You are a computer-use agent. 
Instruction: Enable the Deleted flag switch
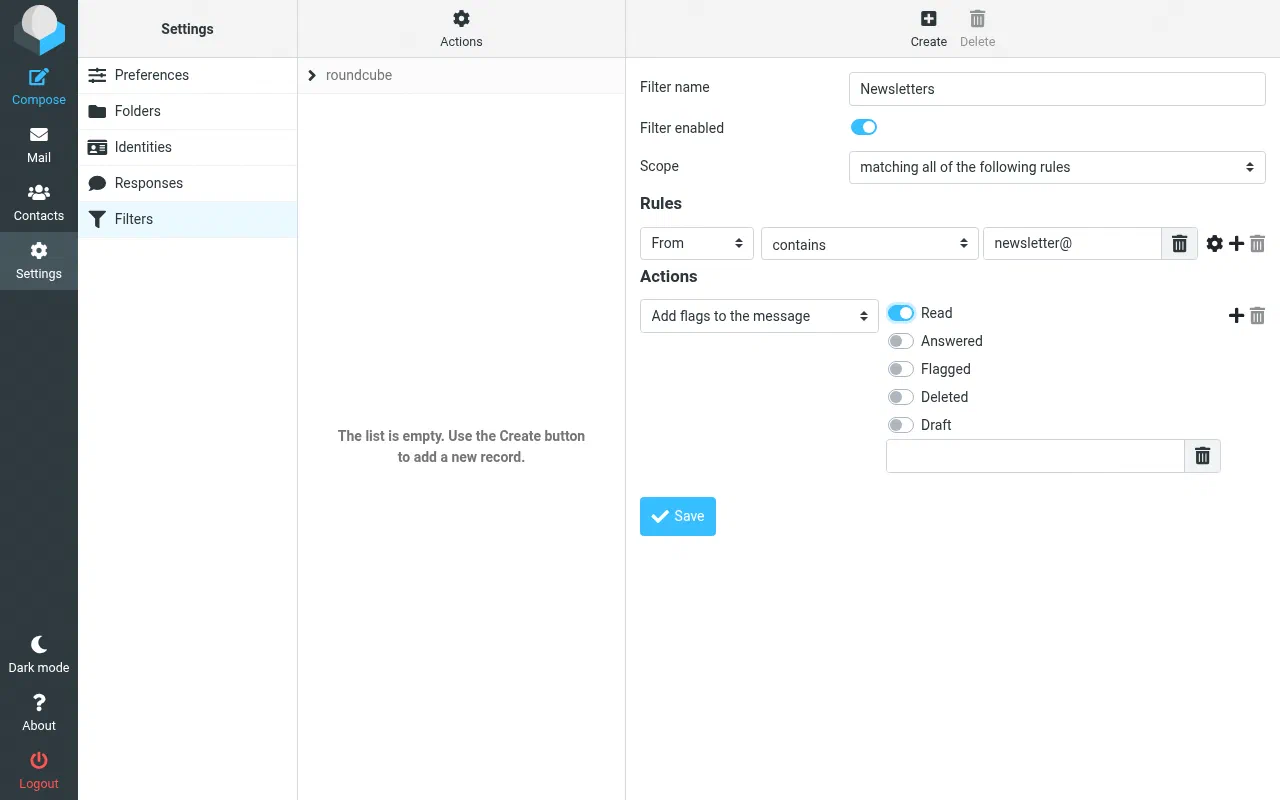[x=901, y=397]
